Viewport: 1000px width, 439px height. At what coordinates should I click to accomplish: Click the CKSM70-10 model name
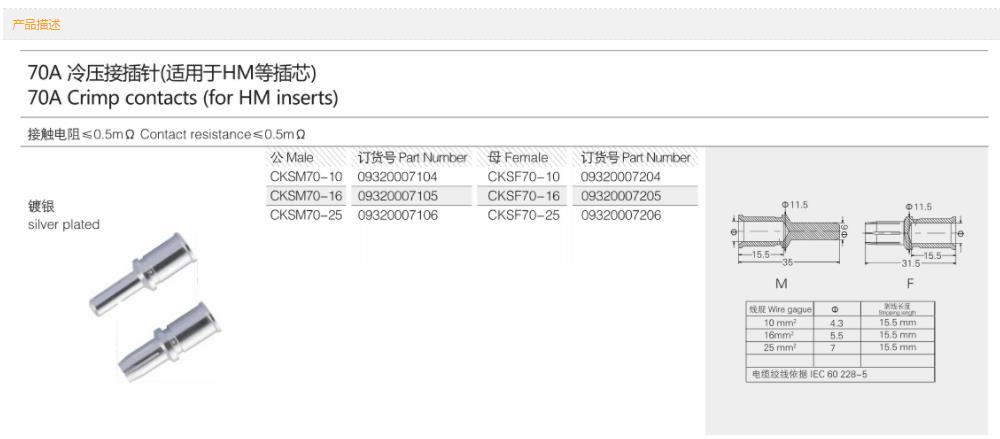point(307,177)
